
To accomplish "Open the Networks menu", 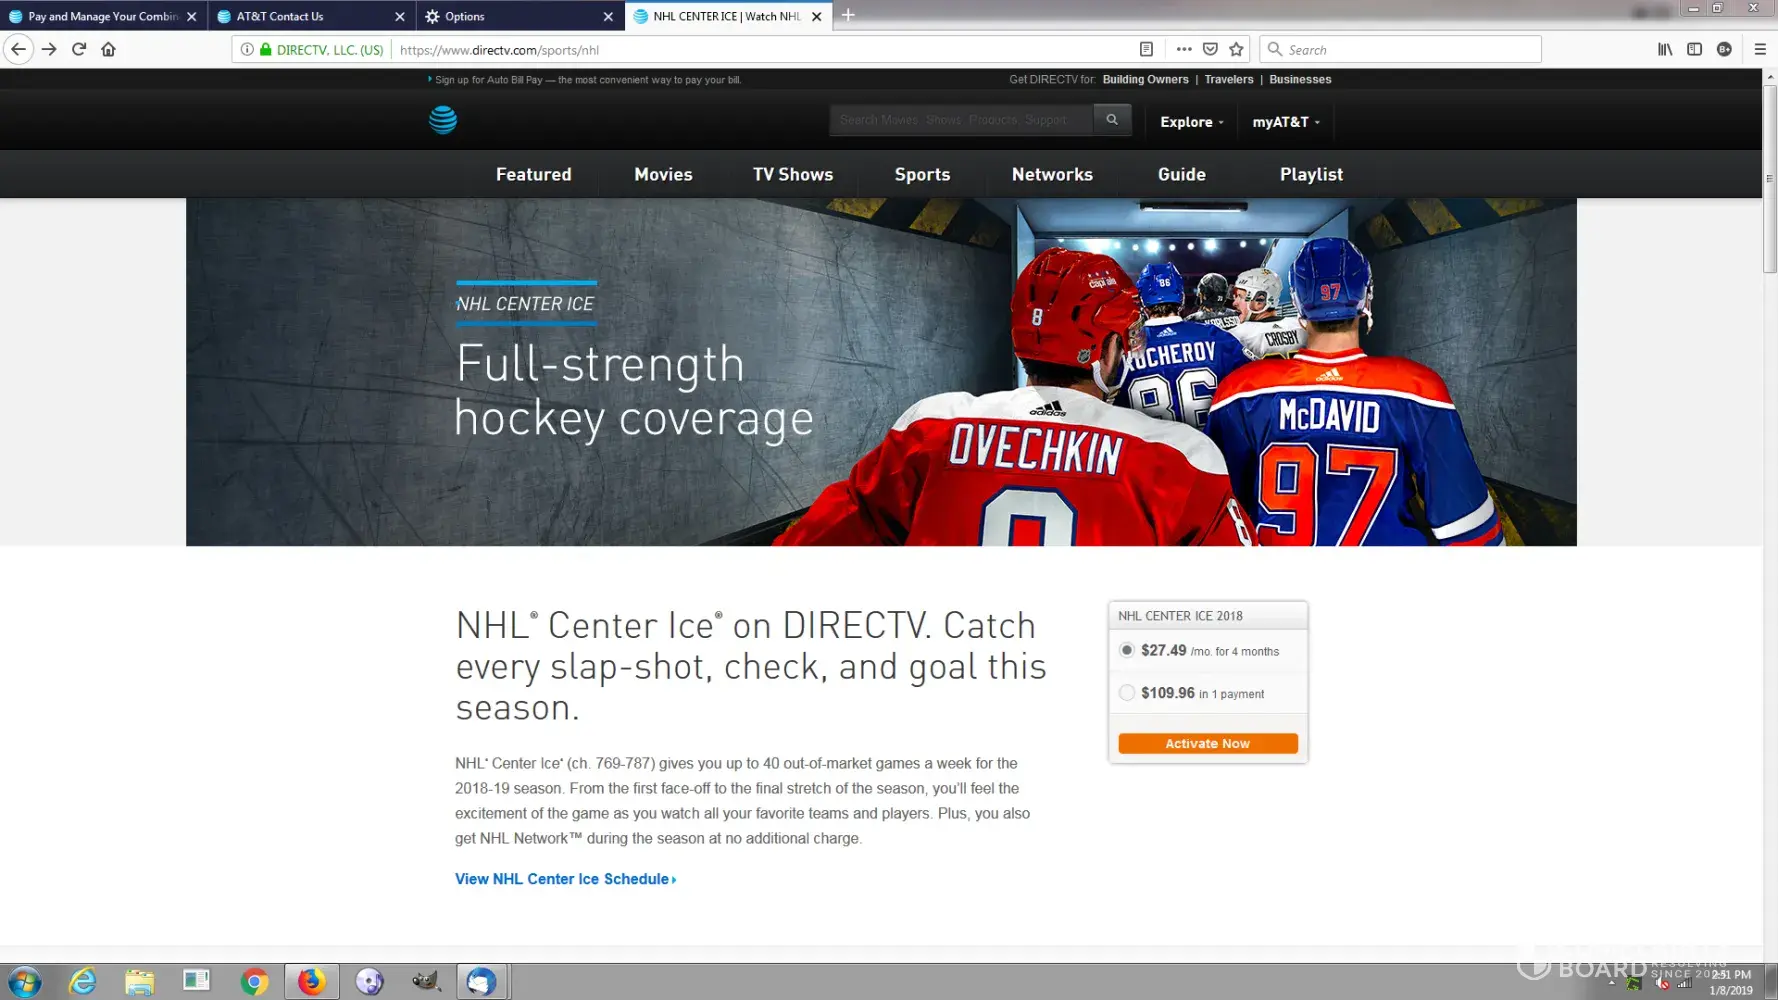I will click(1052, 174).
